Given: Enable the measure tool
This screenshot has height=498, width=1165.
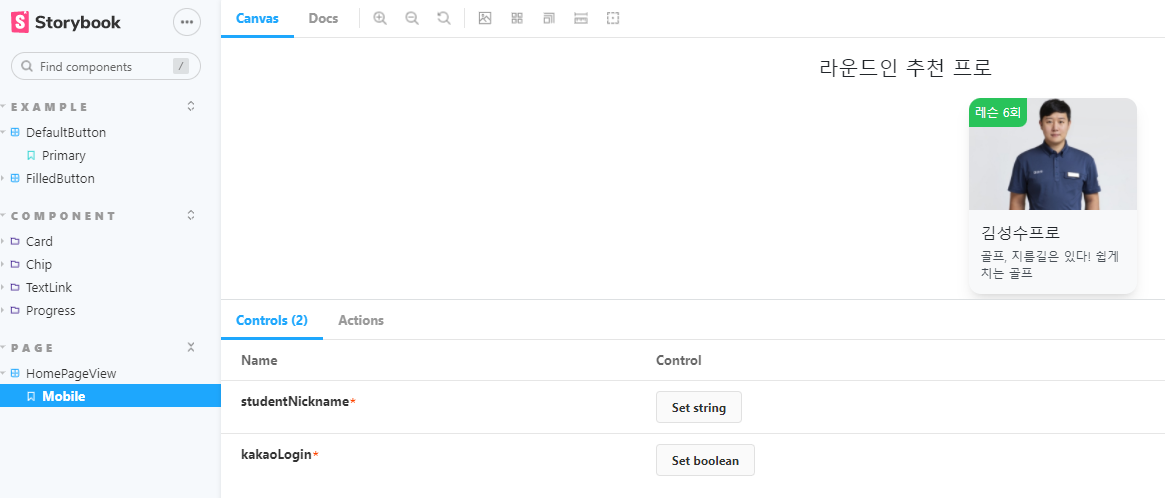Looking at the screenshot, I should click(581, 19).
